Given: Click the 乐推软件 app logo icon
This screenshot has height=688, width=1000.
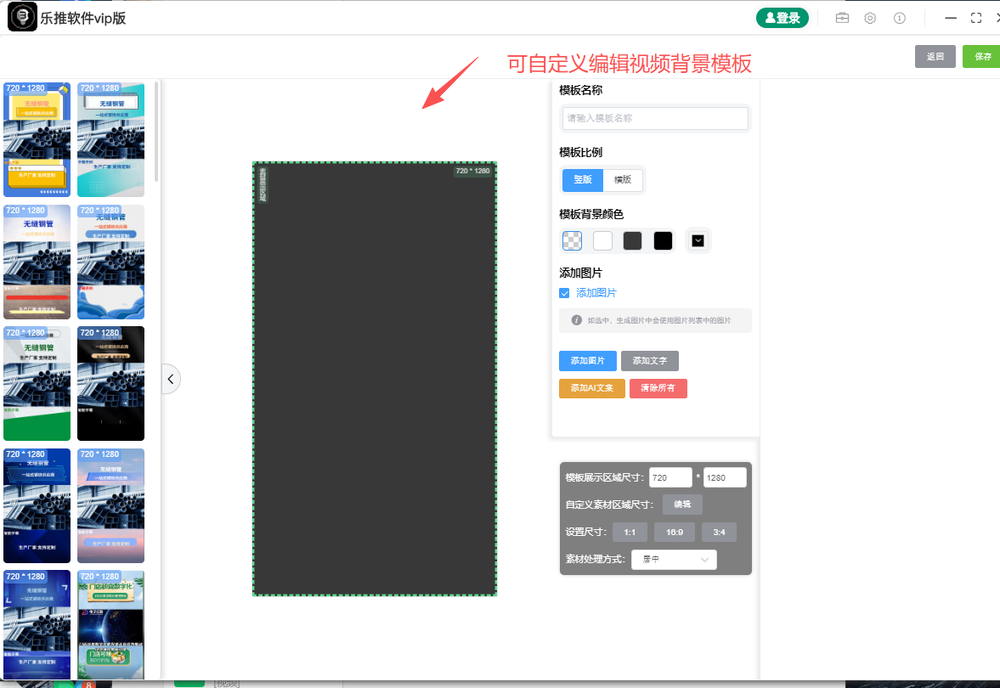Looking at the screenshot, I should click(22, 16).
